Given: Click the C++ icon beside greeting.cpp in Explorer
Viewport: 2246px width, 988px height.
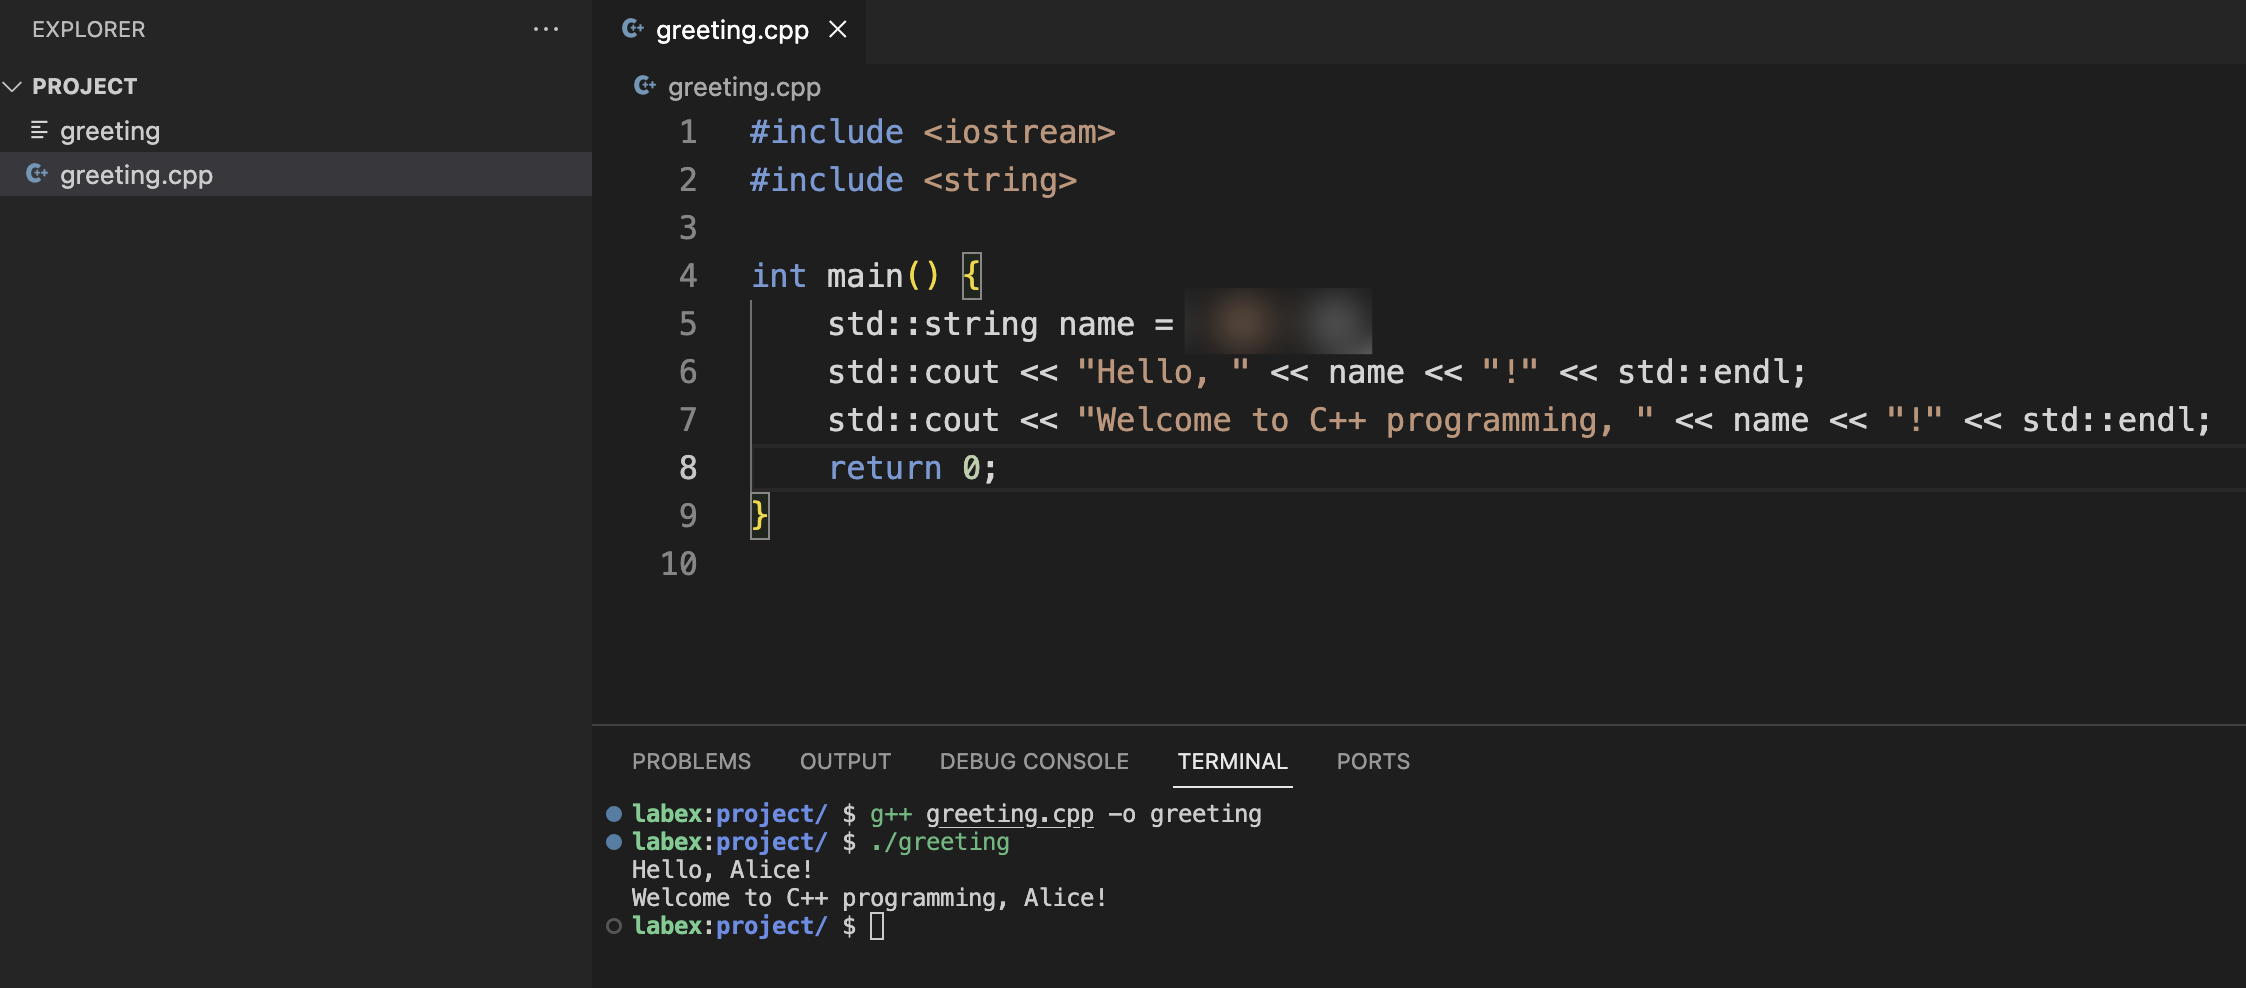Looking at the screenshot, I should coord(38,174).
